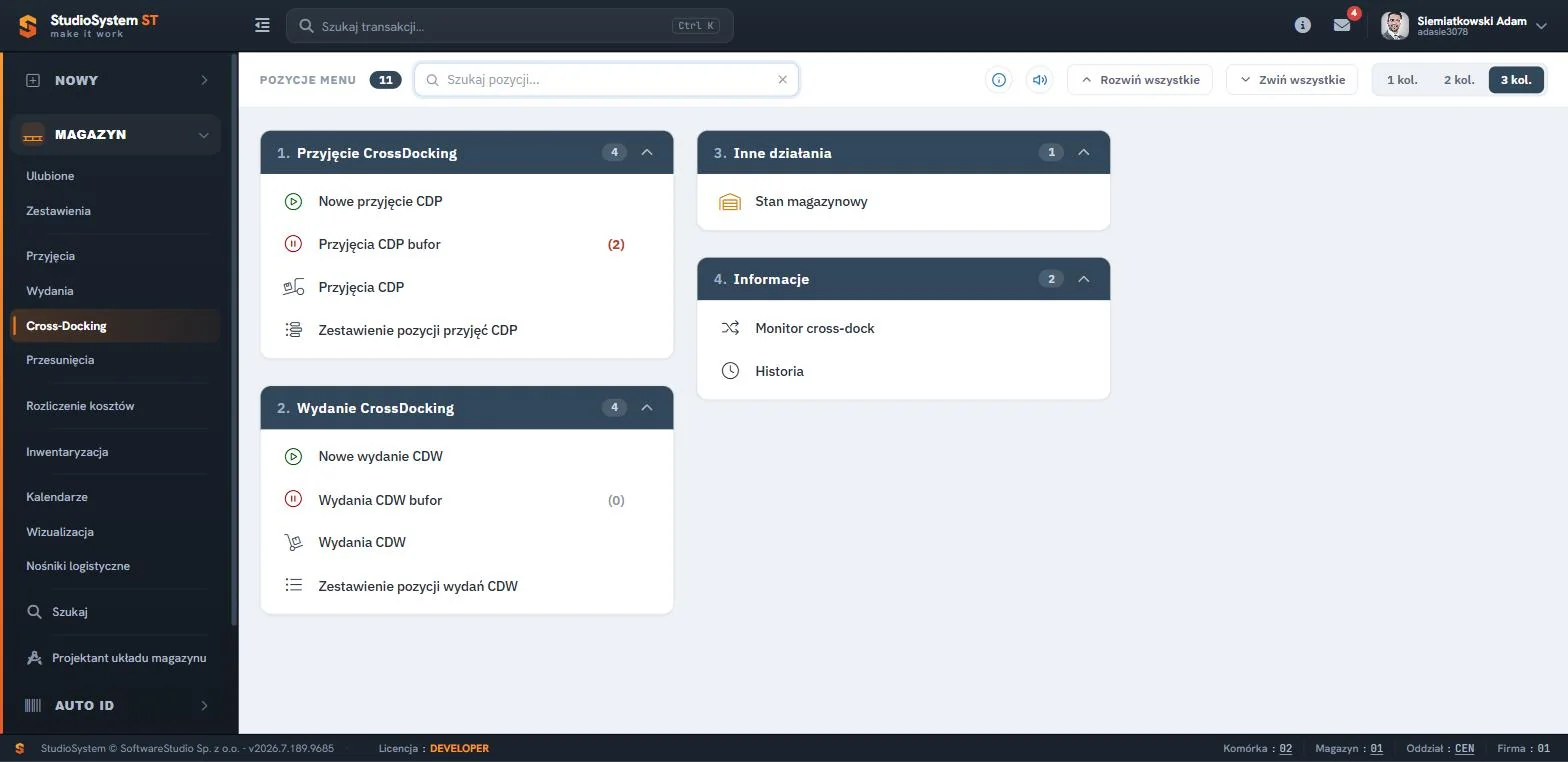This screenshot has width=1568, height=762.
Task: Open Inwentaryzacja sidebar item
Action: pyautogui.click(x=67, y=452)
